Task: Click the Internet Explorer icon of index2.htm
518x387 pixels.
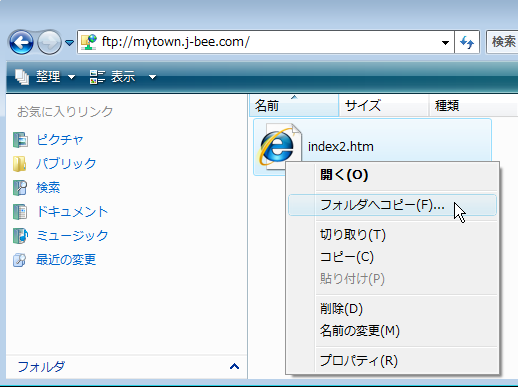Action: (x=279, y=146)
